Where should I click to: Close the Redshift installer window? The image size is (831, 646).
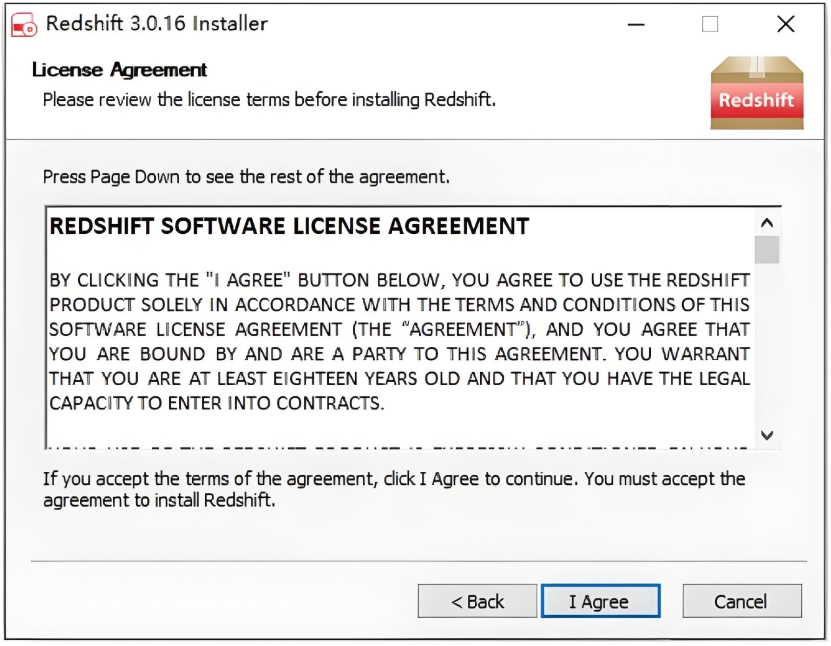786,25
